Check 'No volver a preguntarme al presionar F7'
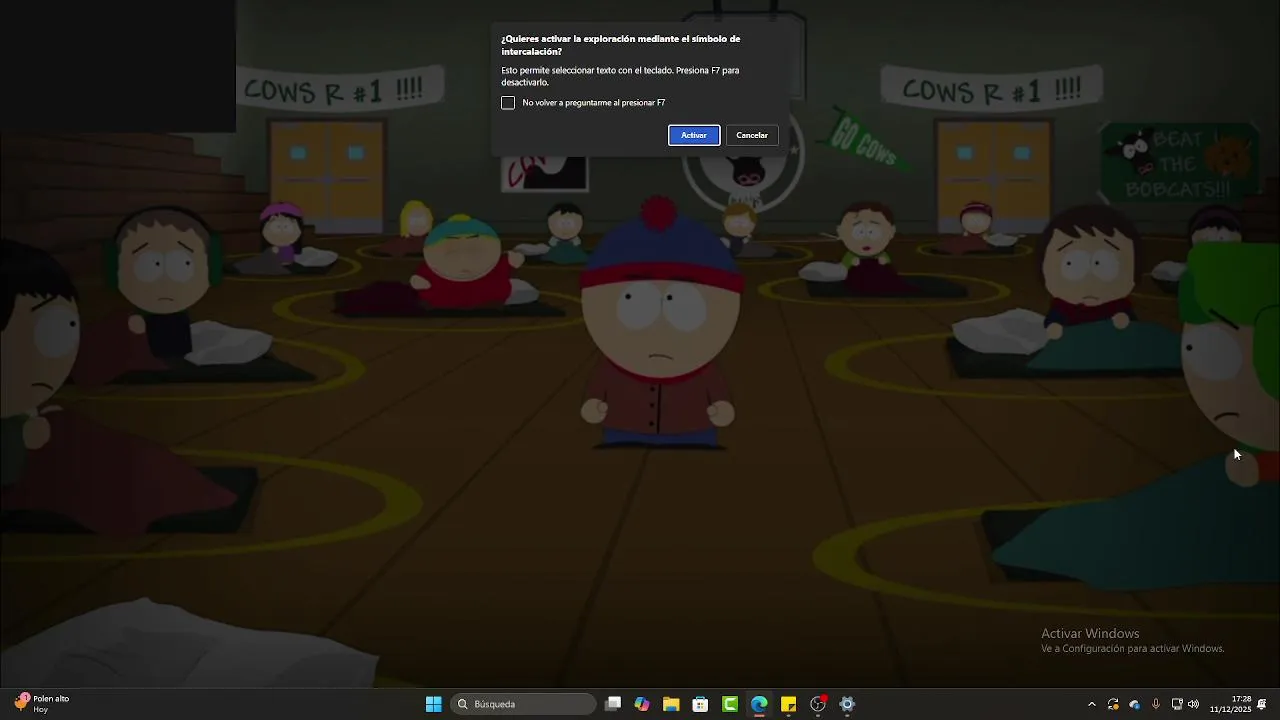This screenshot has width=1280, height=720. coord(508,103)
